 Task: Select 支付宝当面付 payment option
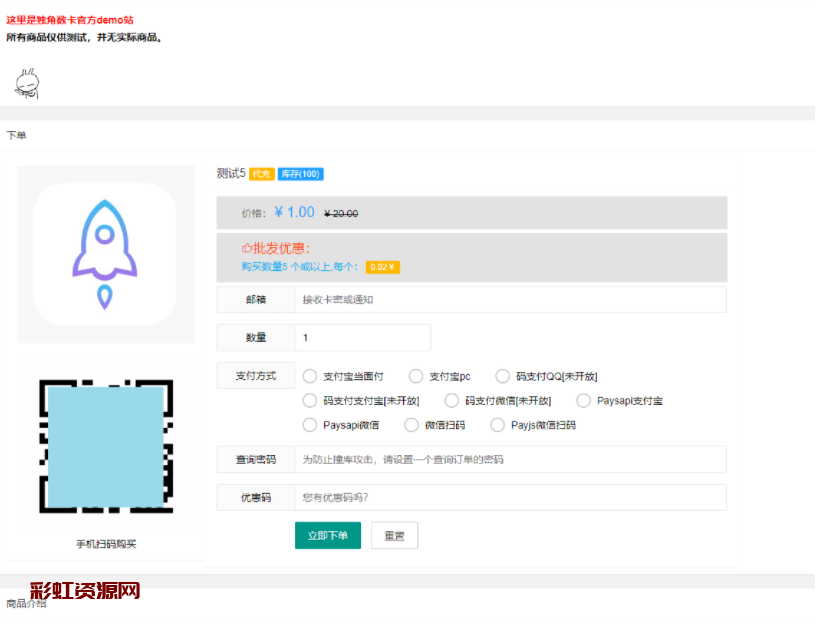click(x=311, y=377)
